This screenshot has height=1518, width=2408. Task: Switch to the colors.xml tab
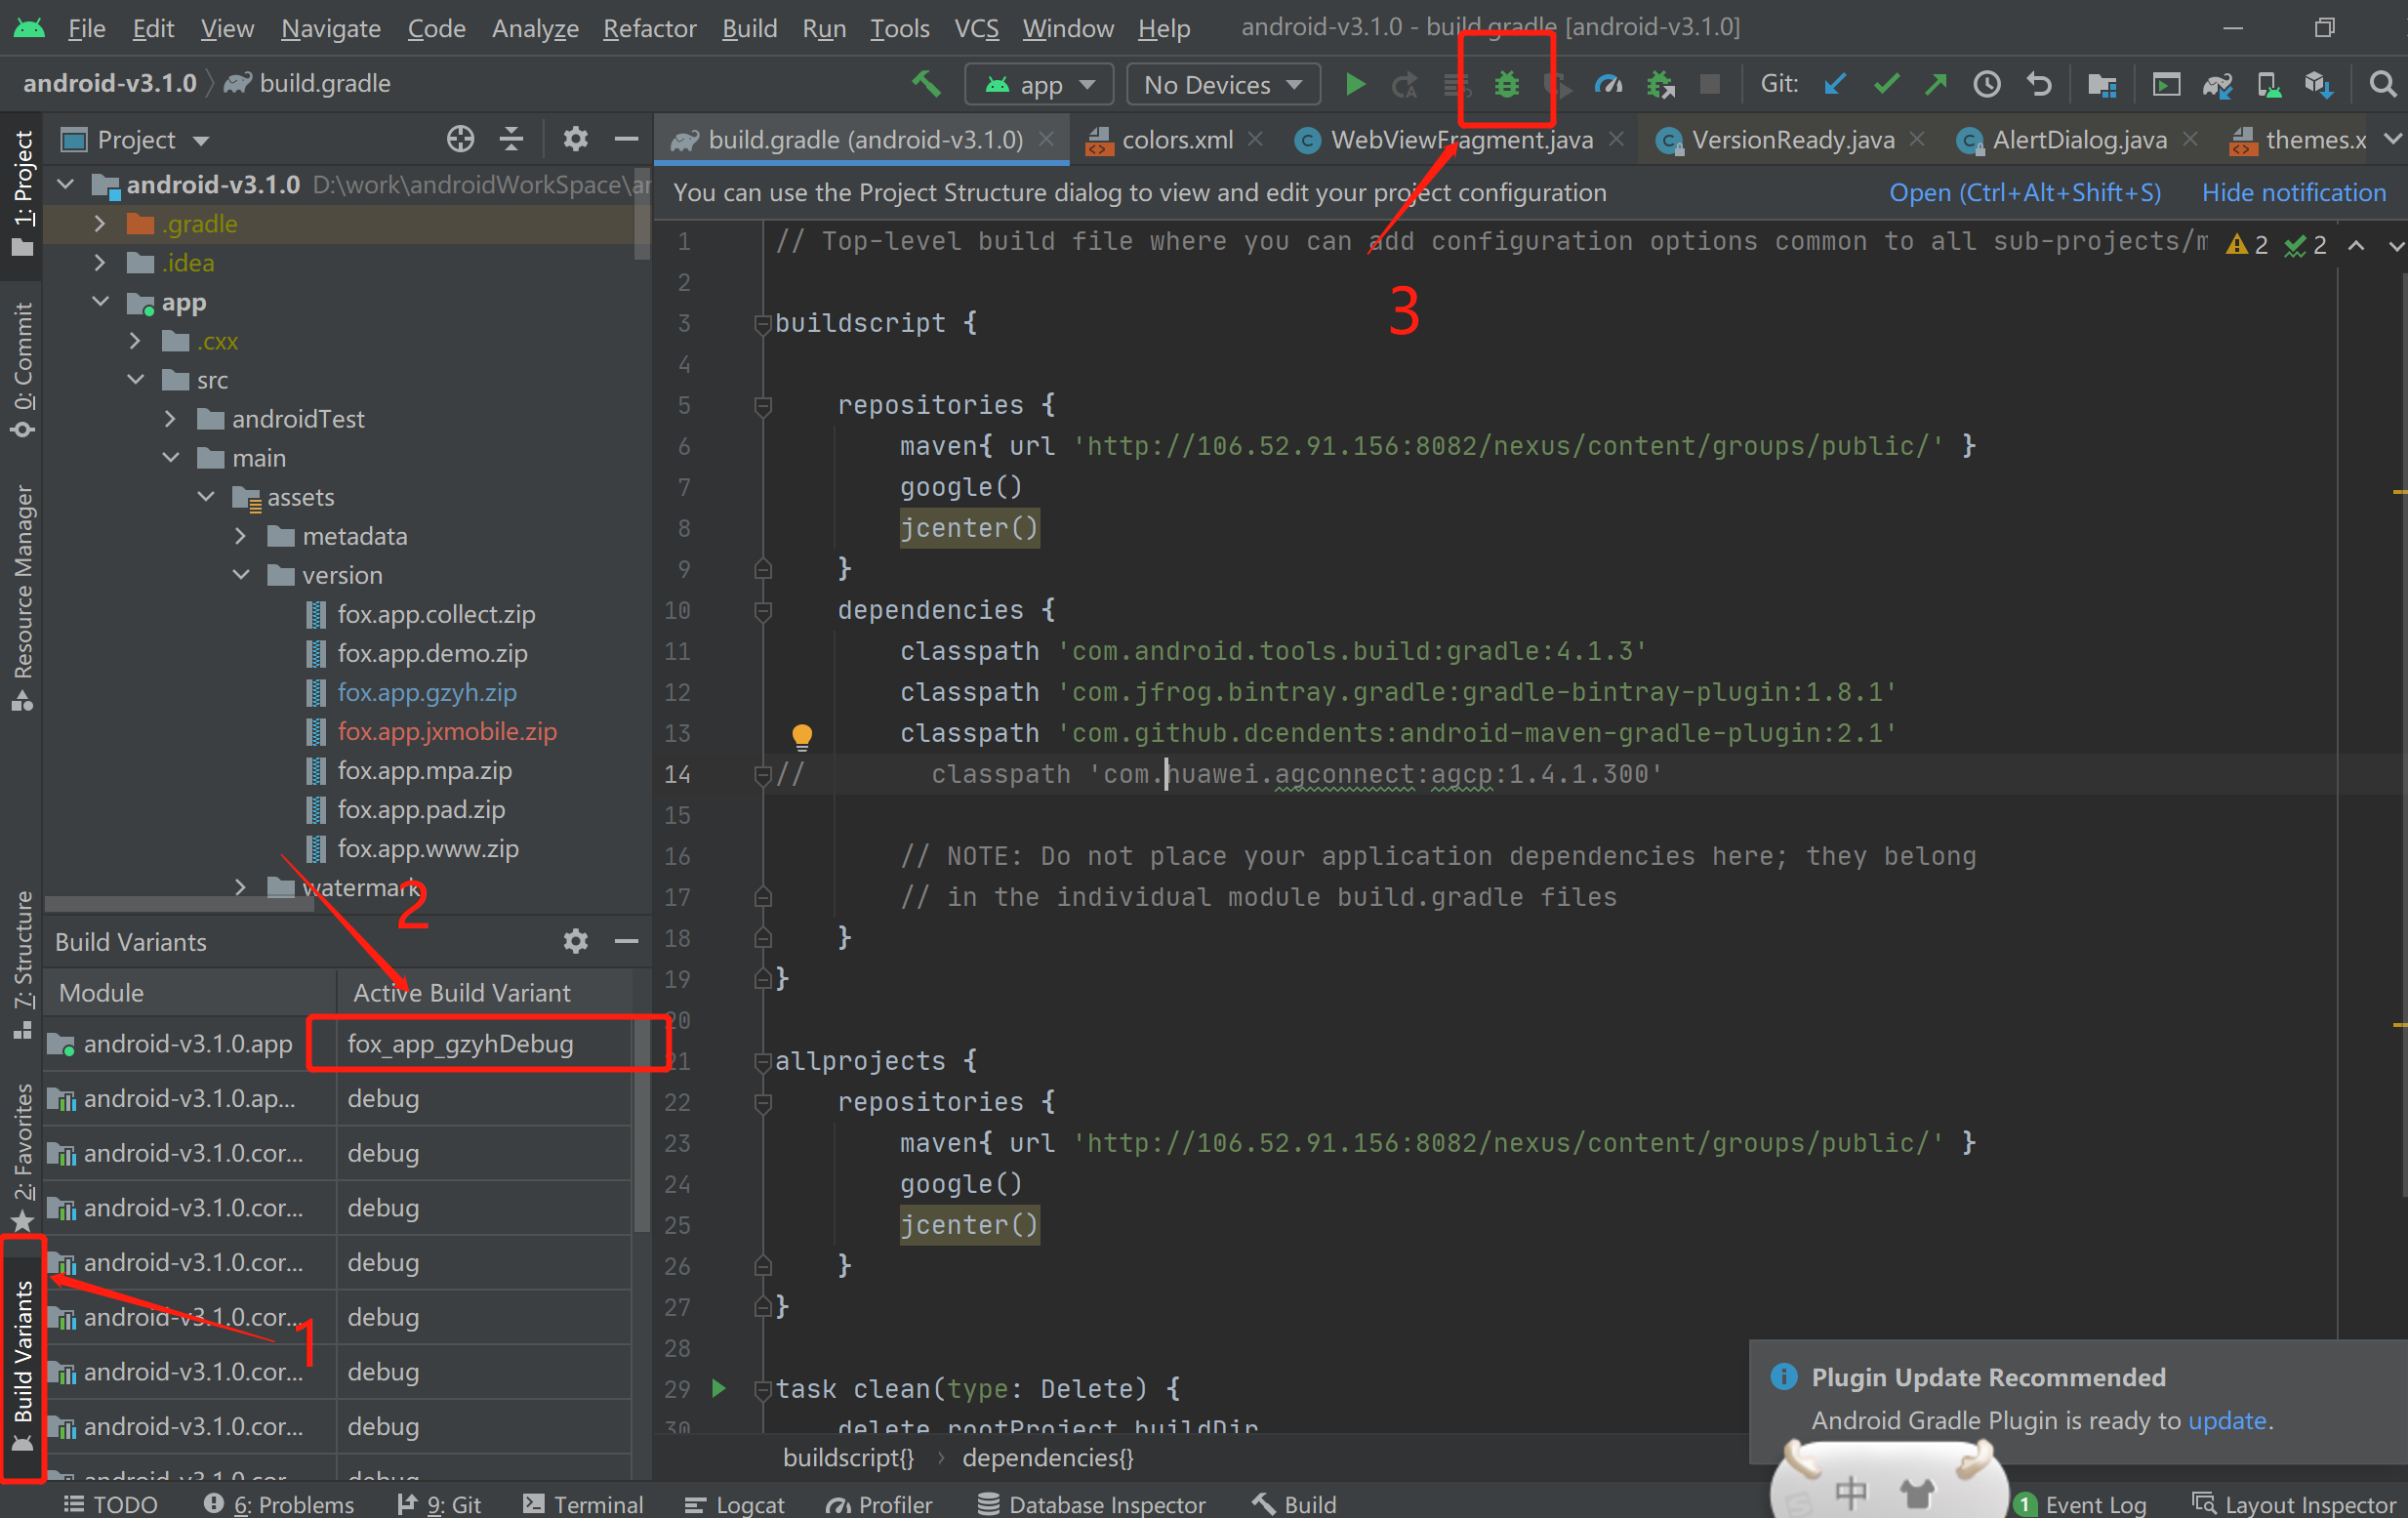(1176, 140)
